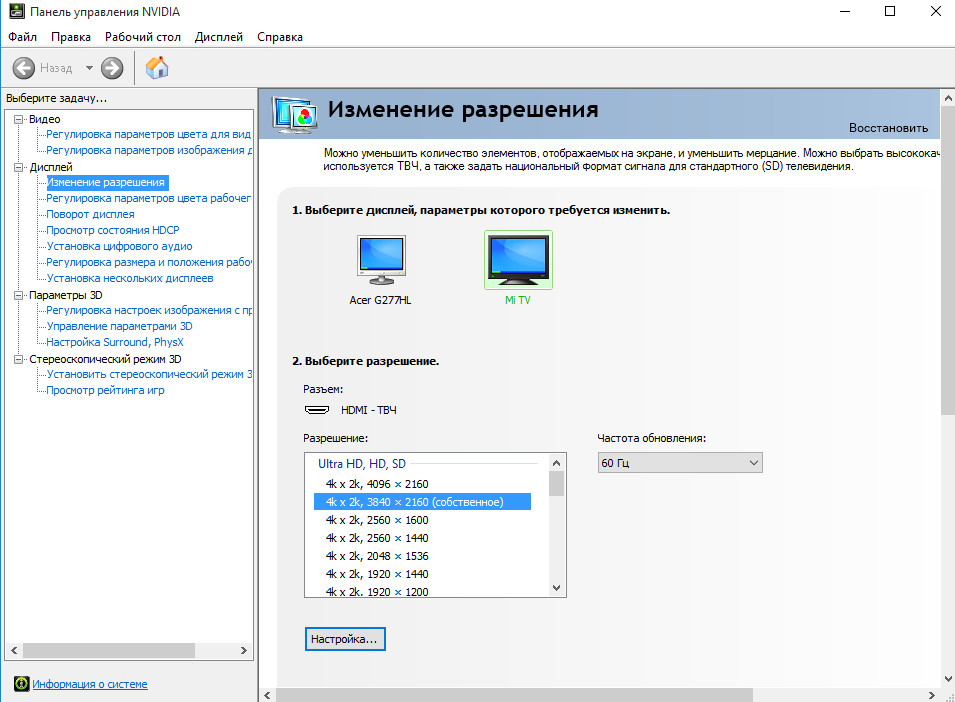The image size is (955, 702).
Task: Collapse the Параметры 3D tree node
Action: click(18, 295)
